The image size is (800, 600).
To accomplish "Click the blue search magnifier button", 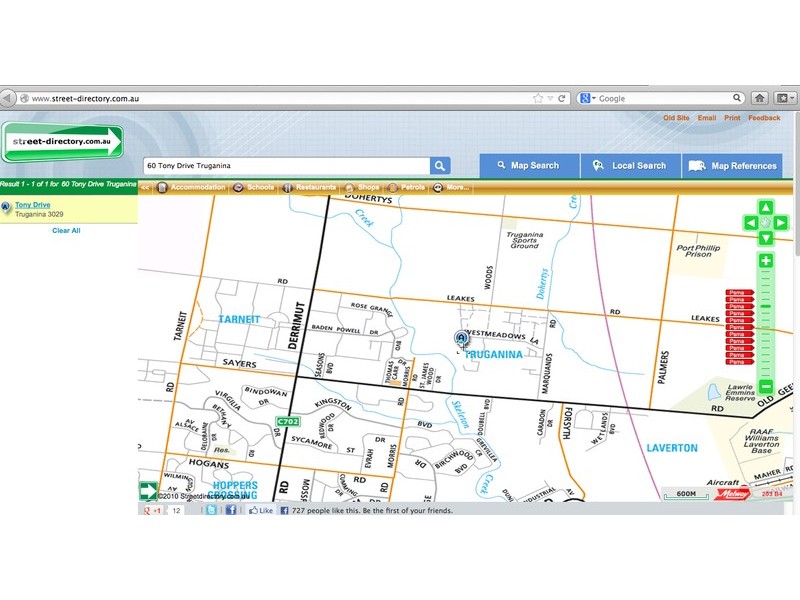I will point(440,166).
